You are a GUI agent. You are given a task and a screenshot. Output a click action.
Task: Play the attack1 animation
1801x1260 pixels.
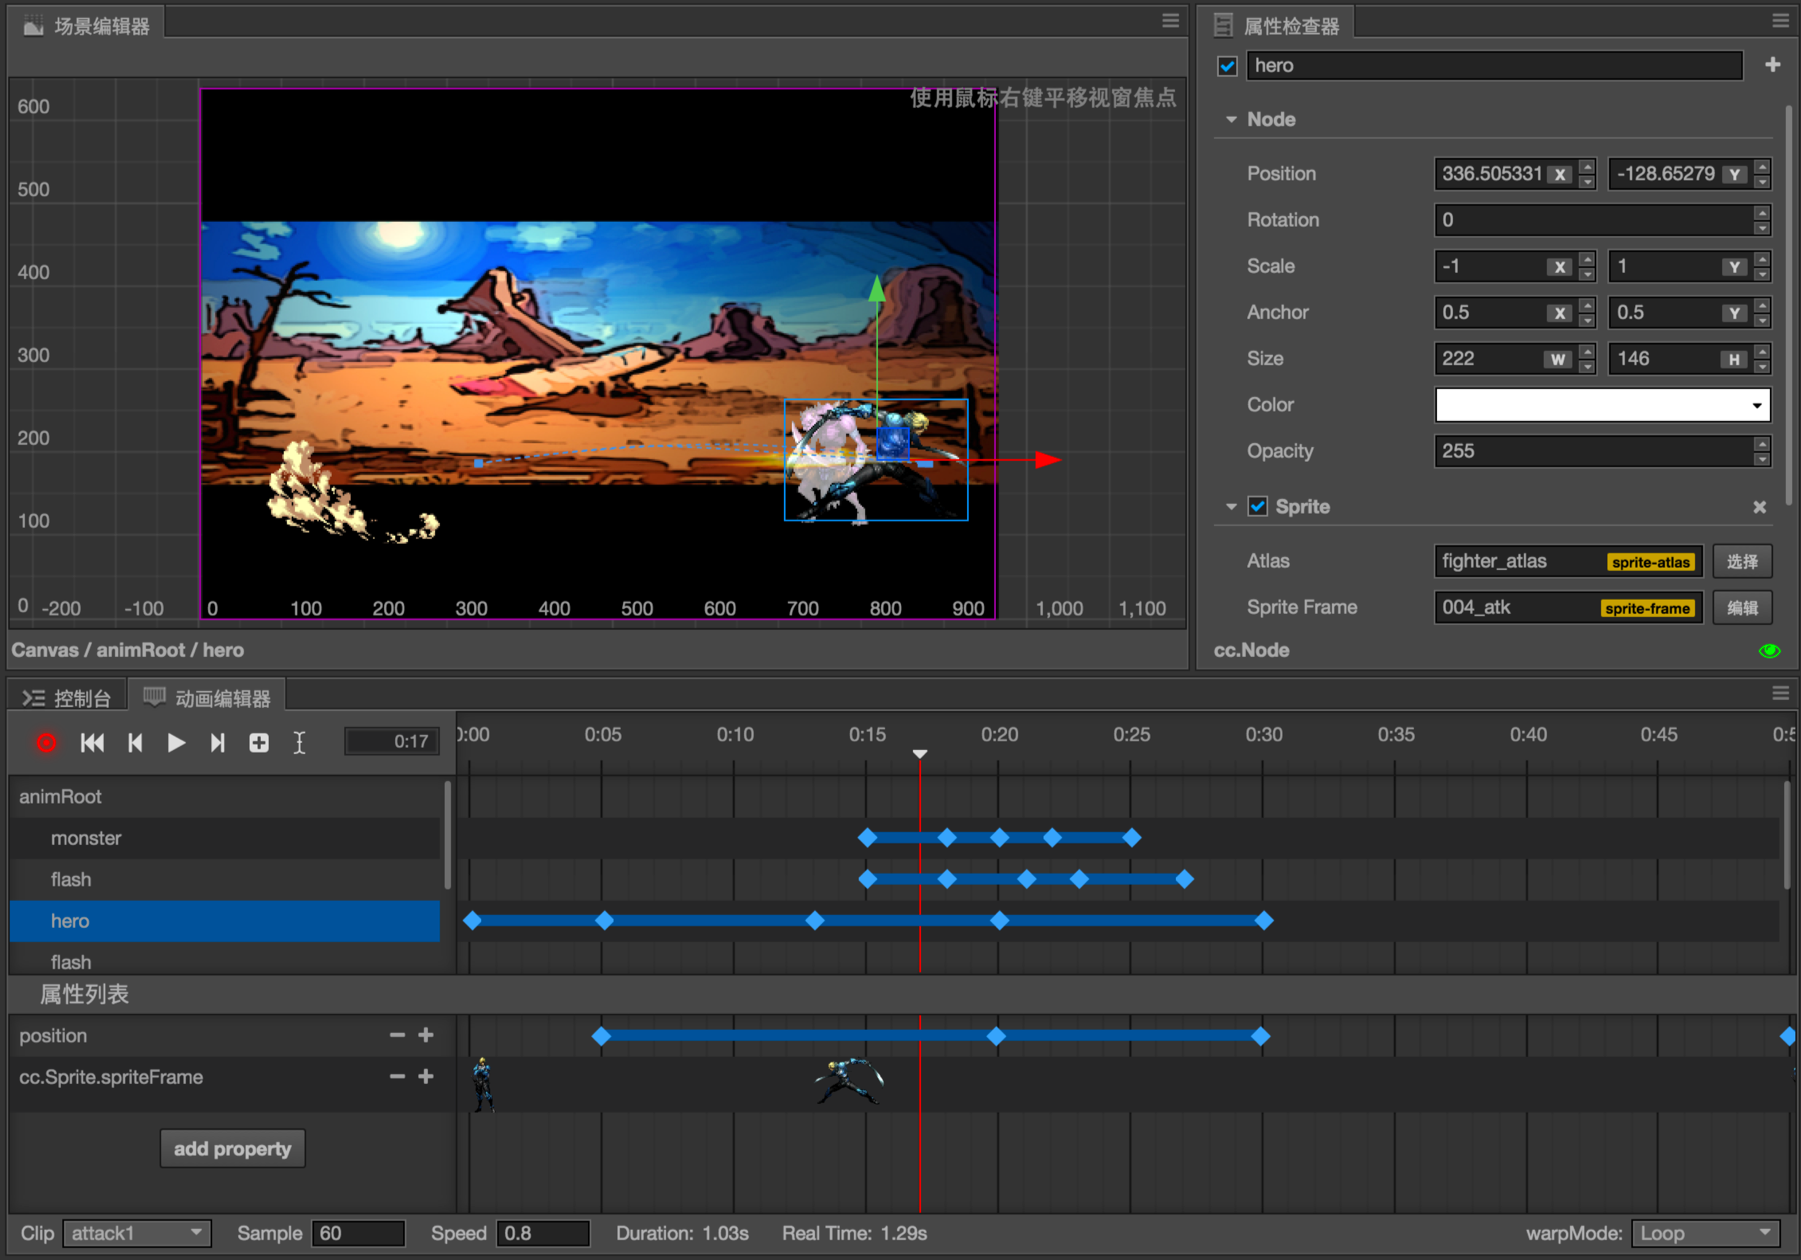click(176, 743)
